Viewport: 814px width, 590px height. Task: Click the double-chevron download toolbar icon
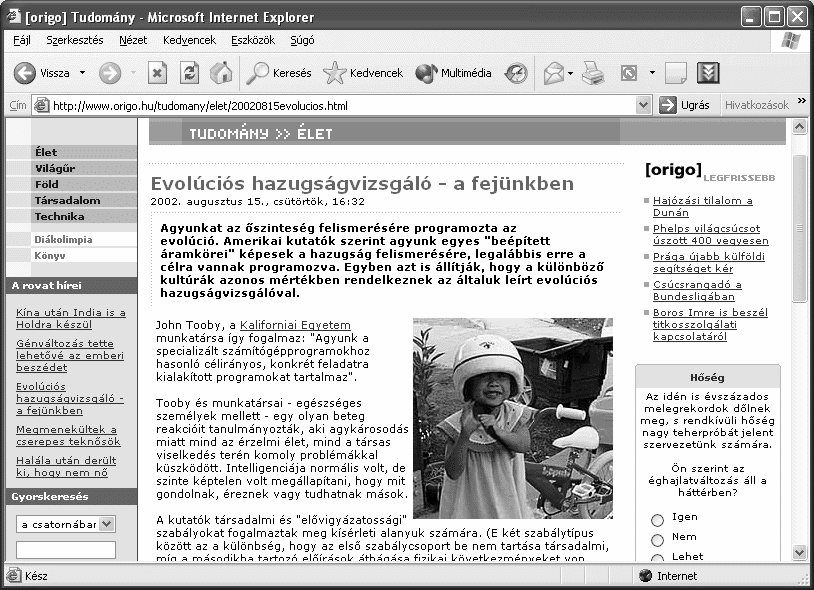pyautogui.click(x=708, y=73)
